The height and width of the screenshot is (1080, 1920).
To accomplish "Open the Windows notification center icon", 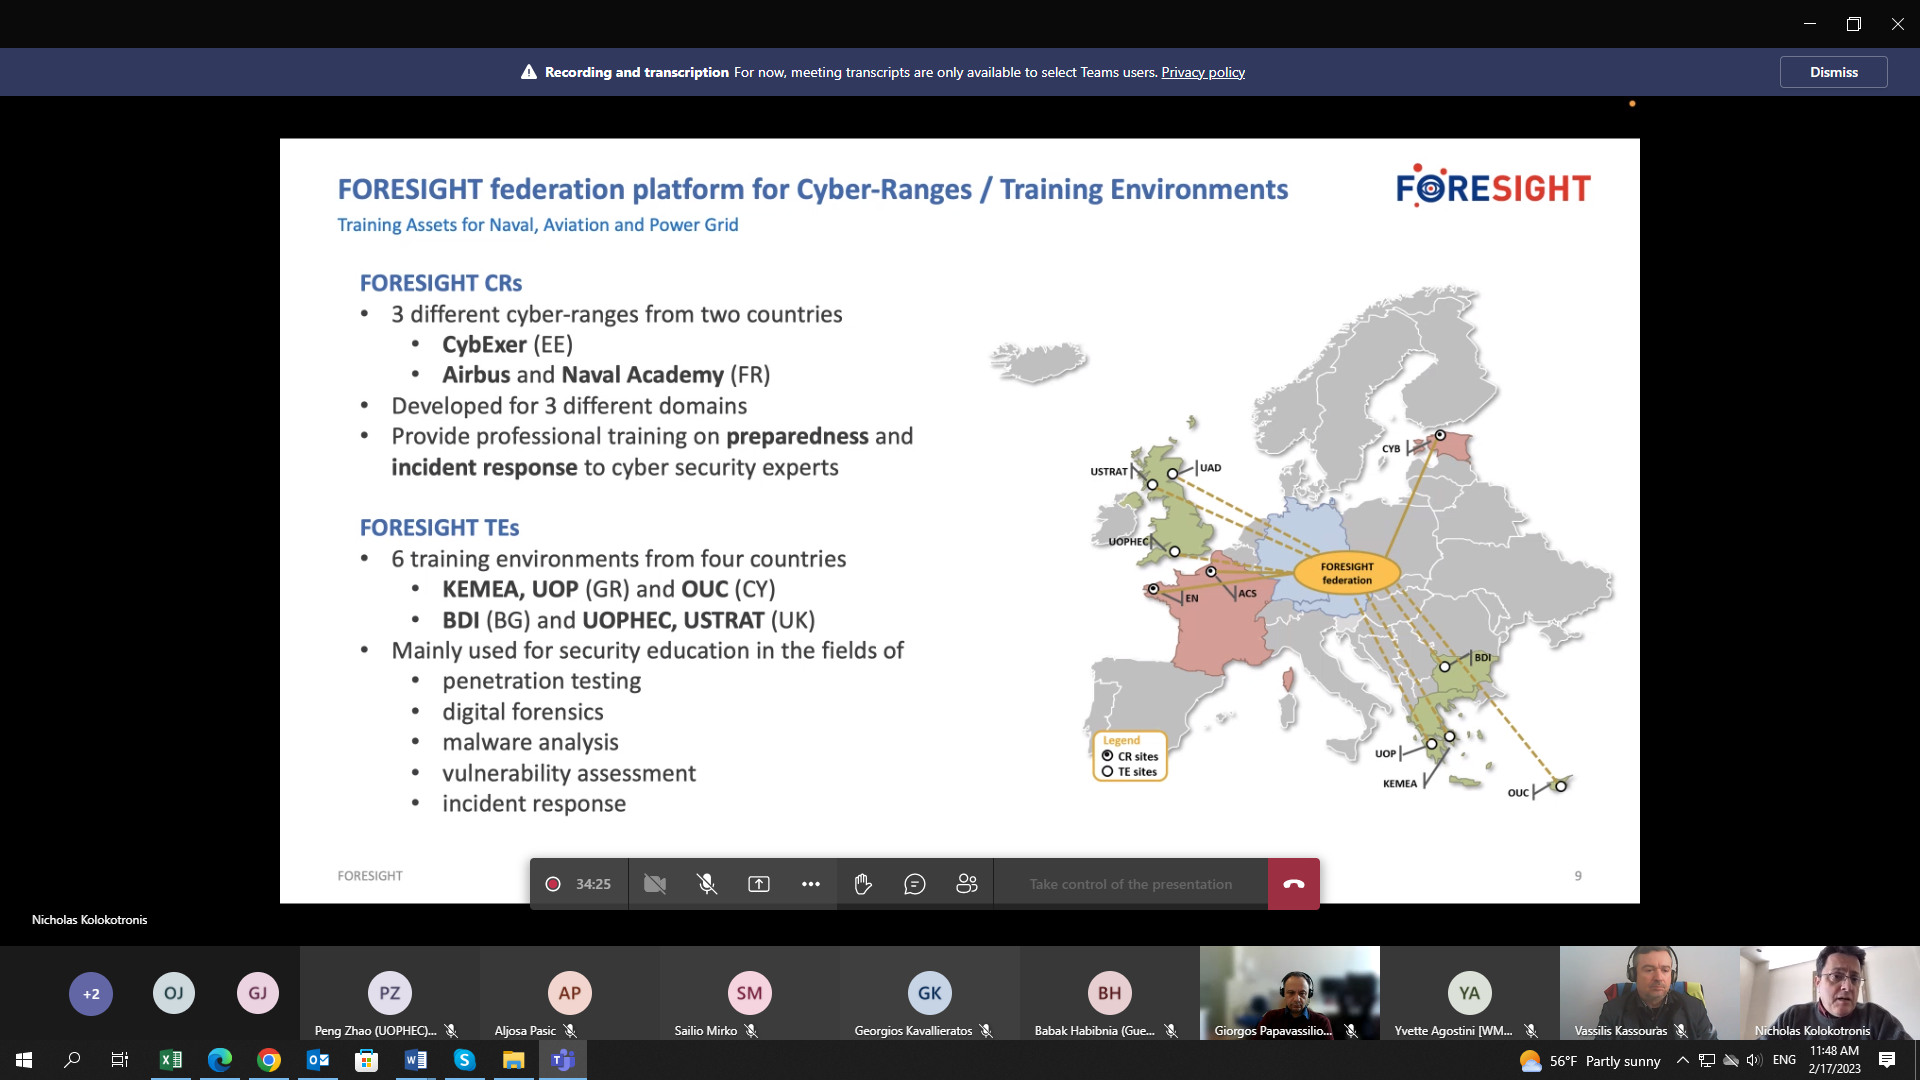I will [1887, 1060].
